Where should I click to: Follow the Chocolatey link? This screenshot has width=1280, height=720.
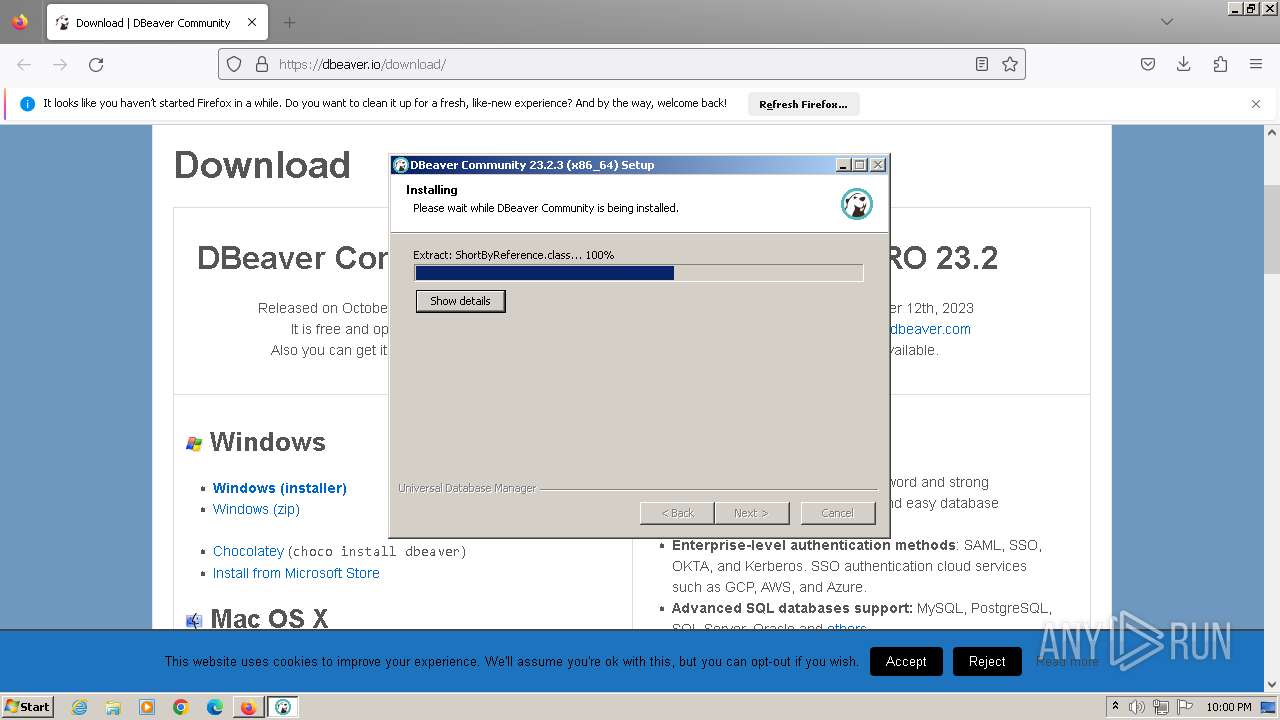point(248,551)
